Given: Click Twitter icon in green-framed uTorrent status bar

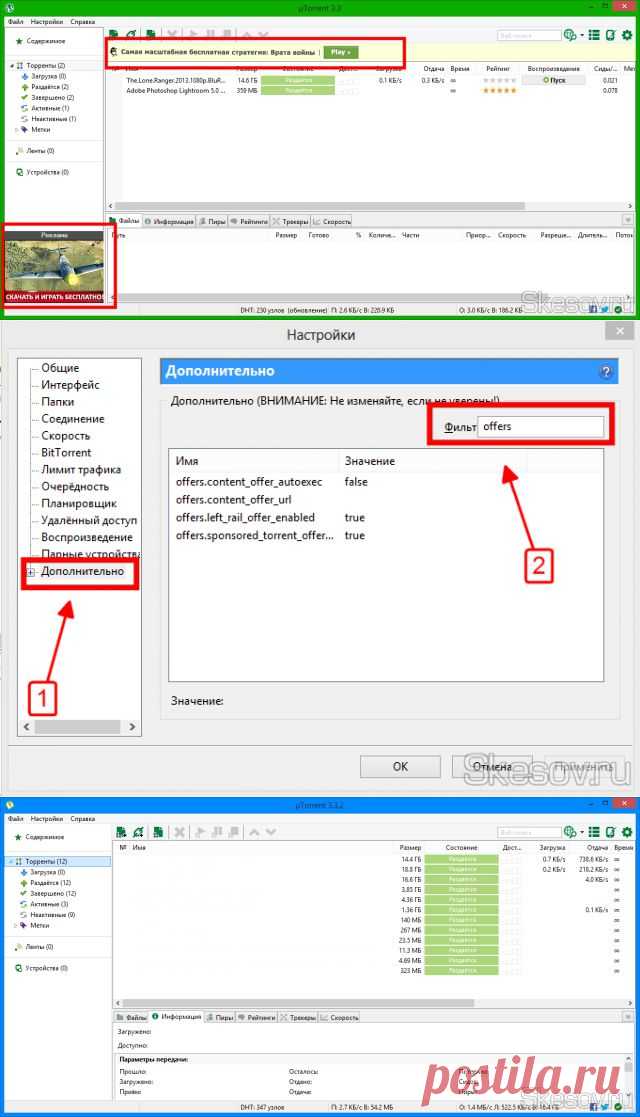Looking at the screenshot, I should pyautogui.click(x=605, y=310).
